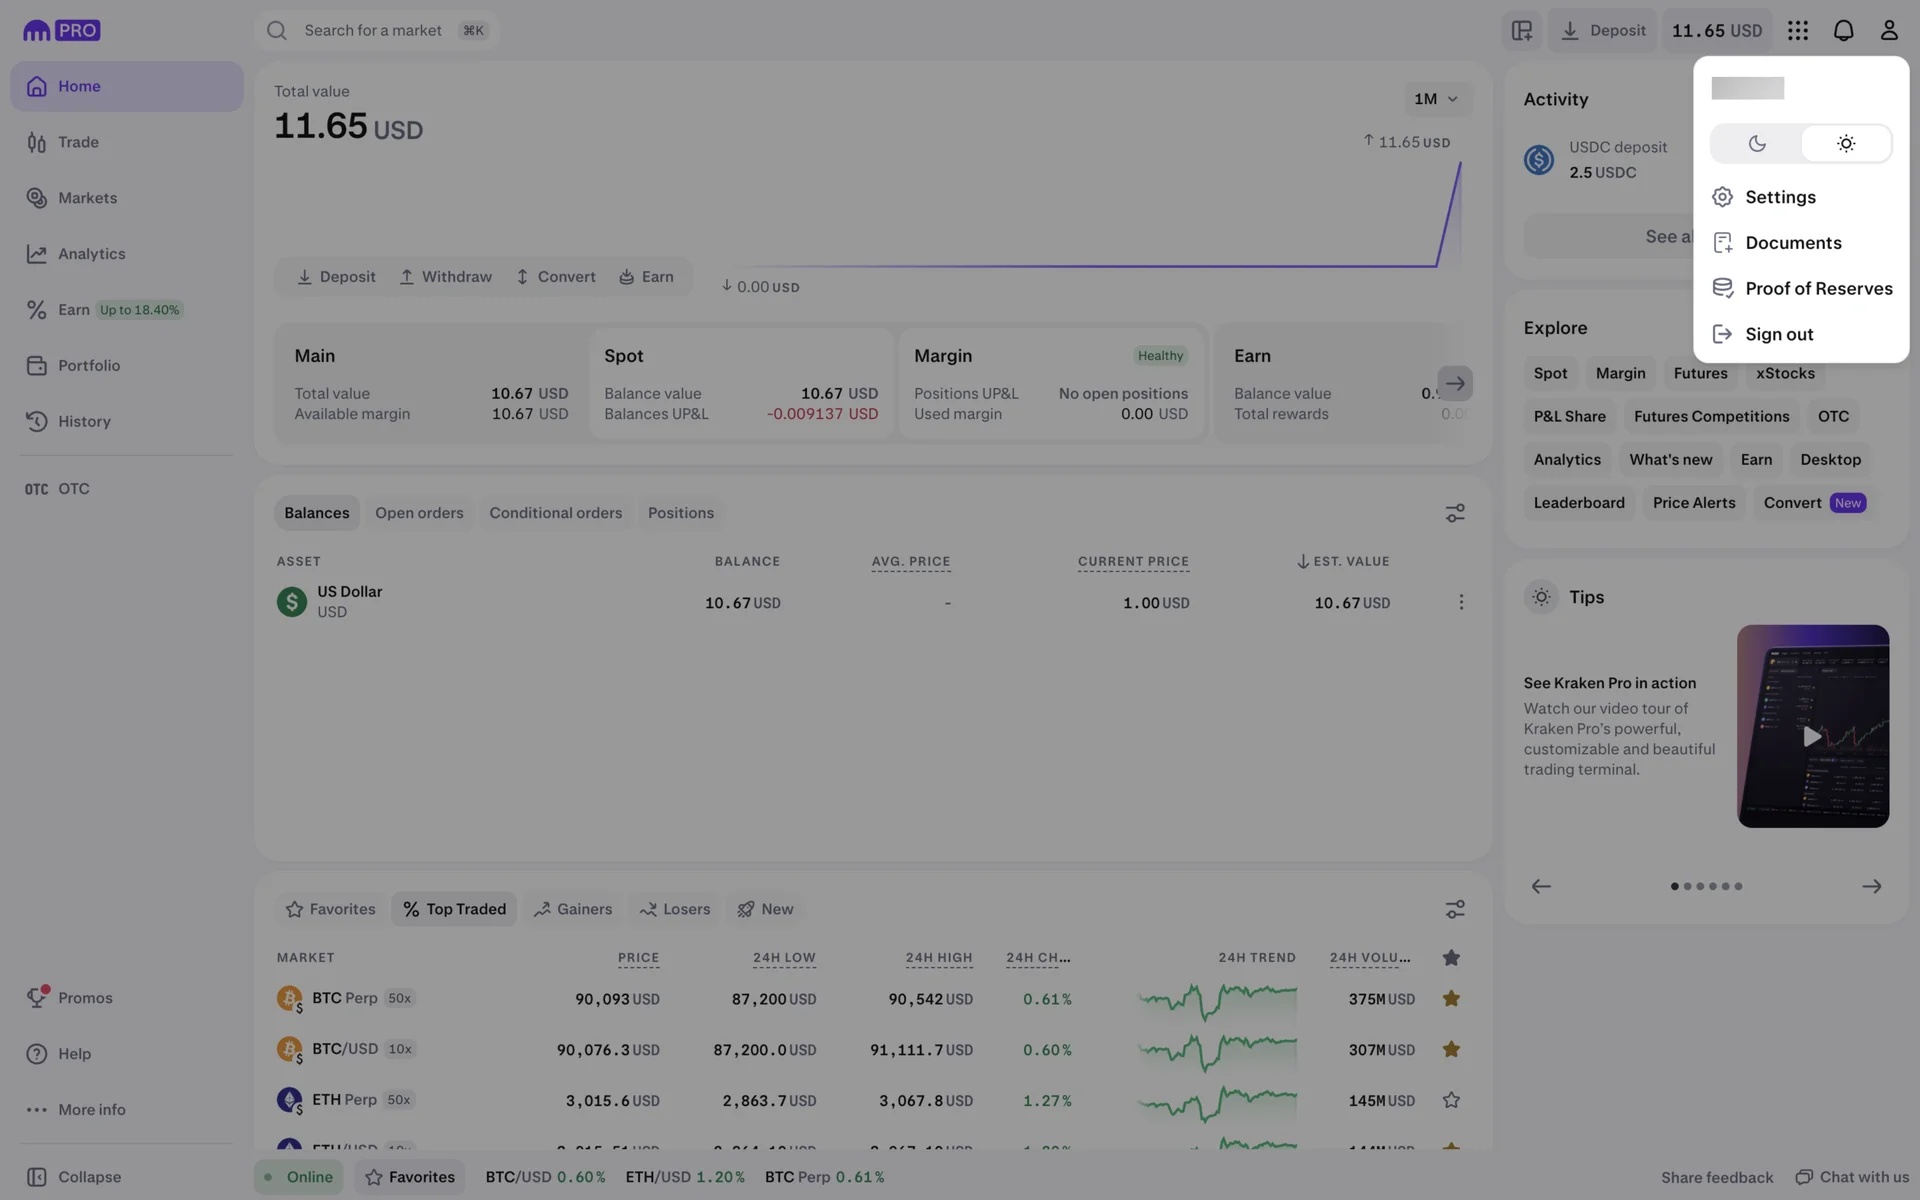The image size is (1920, 1200).
Task: Open US Dollar row three-dot menu
Action: pos(1461,602)
